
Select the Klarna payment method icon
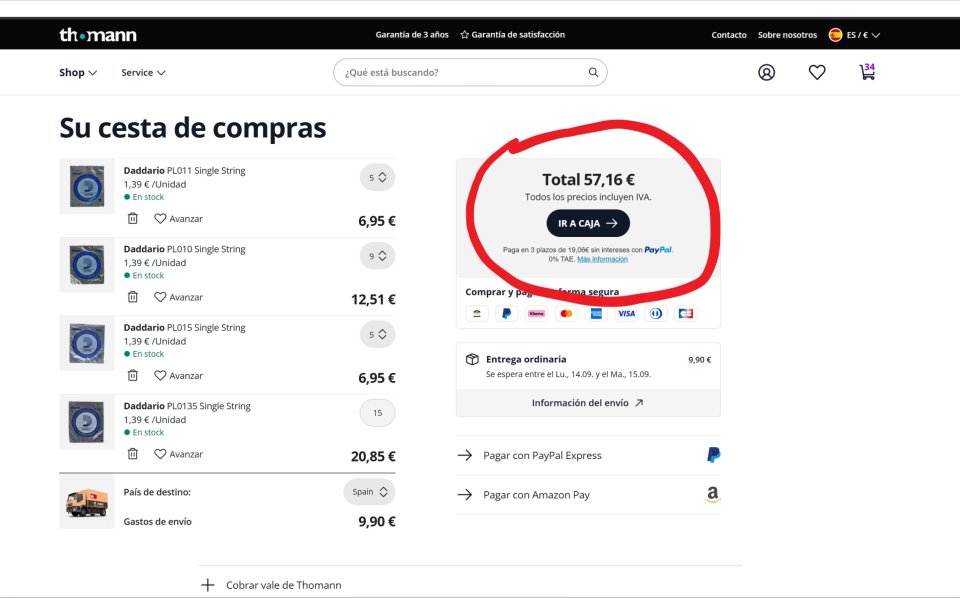coord(536,313)
